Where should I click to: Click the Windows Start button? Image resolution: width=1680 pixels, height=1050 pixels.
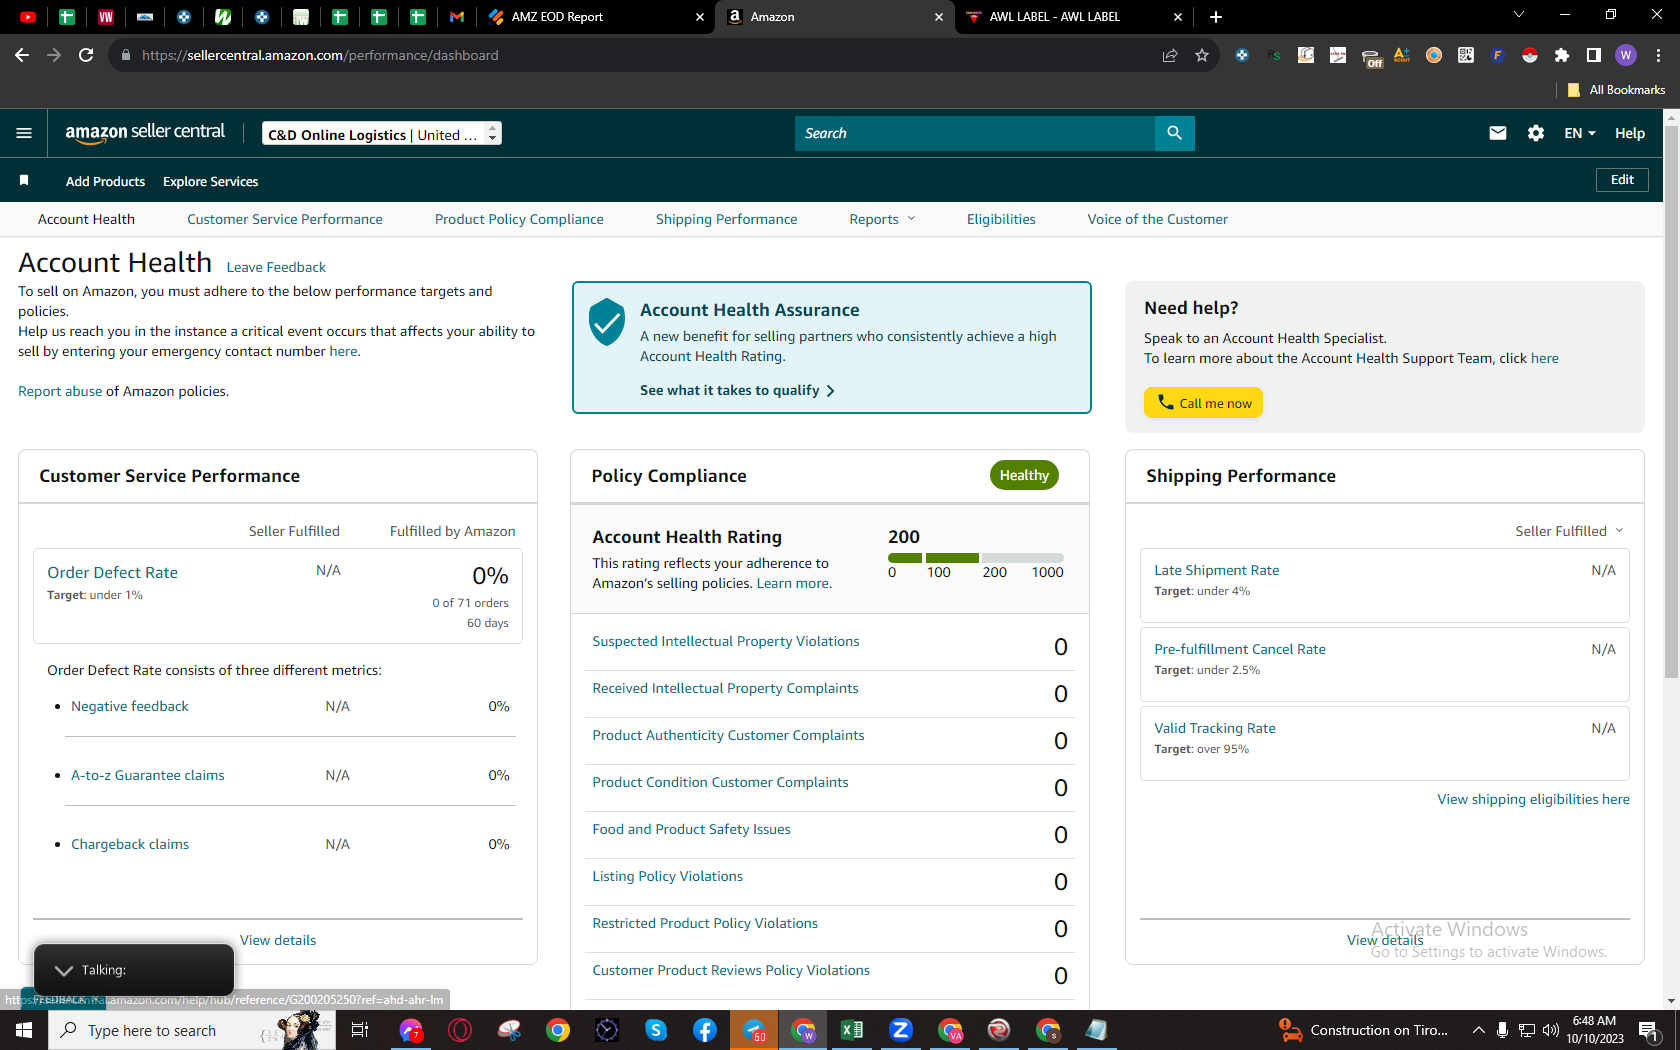(x=24, y=1030)
